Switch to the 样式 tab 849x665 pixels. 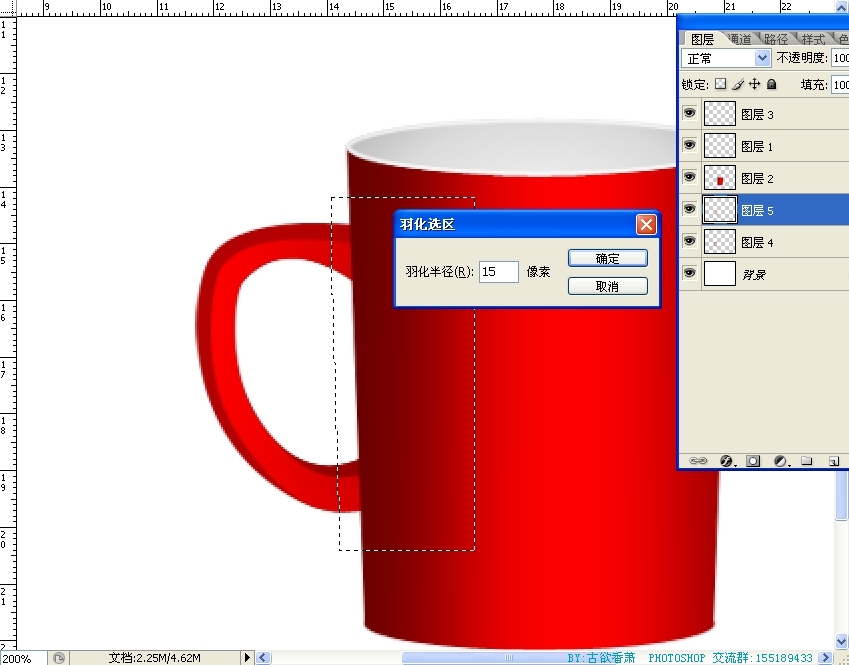click(813, 39)
